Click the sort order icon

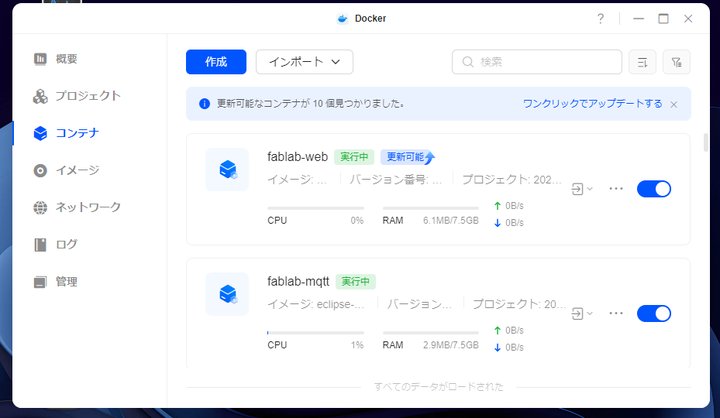click(642, 62)
